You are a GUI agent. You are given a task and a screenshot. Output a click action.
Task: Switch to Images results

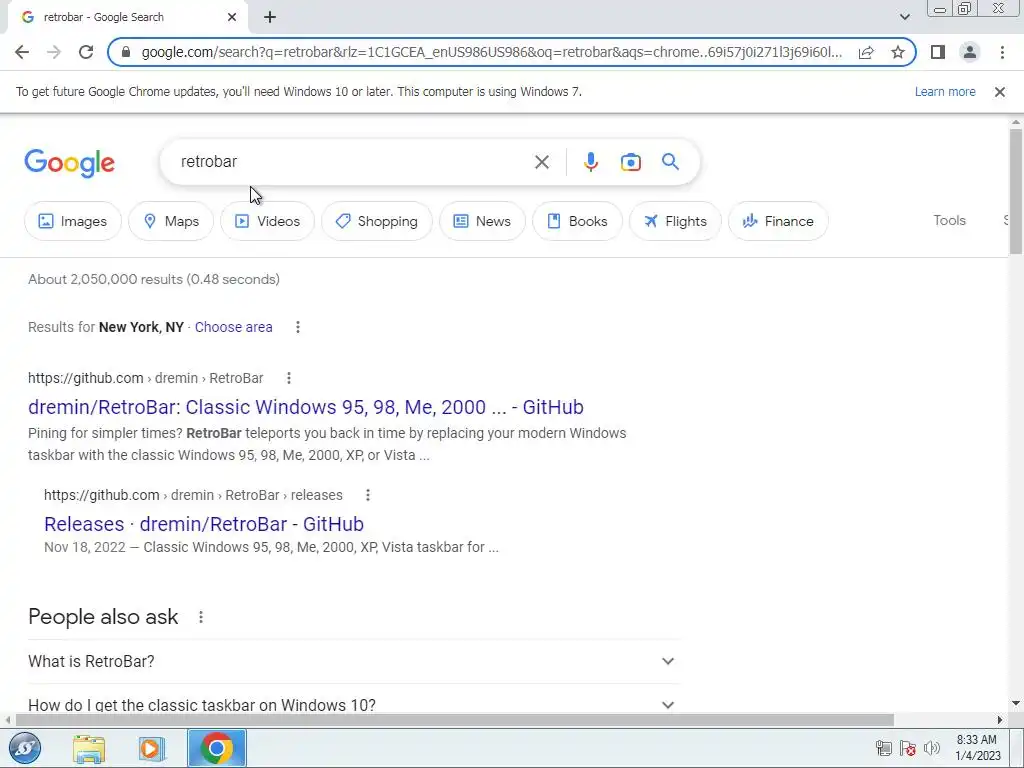coord(72,221)
